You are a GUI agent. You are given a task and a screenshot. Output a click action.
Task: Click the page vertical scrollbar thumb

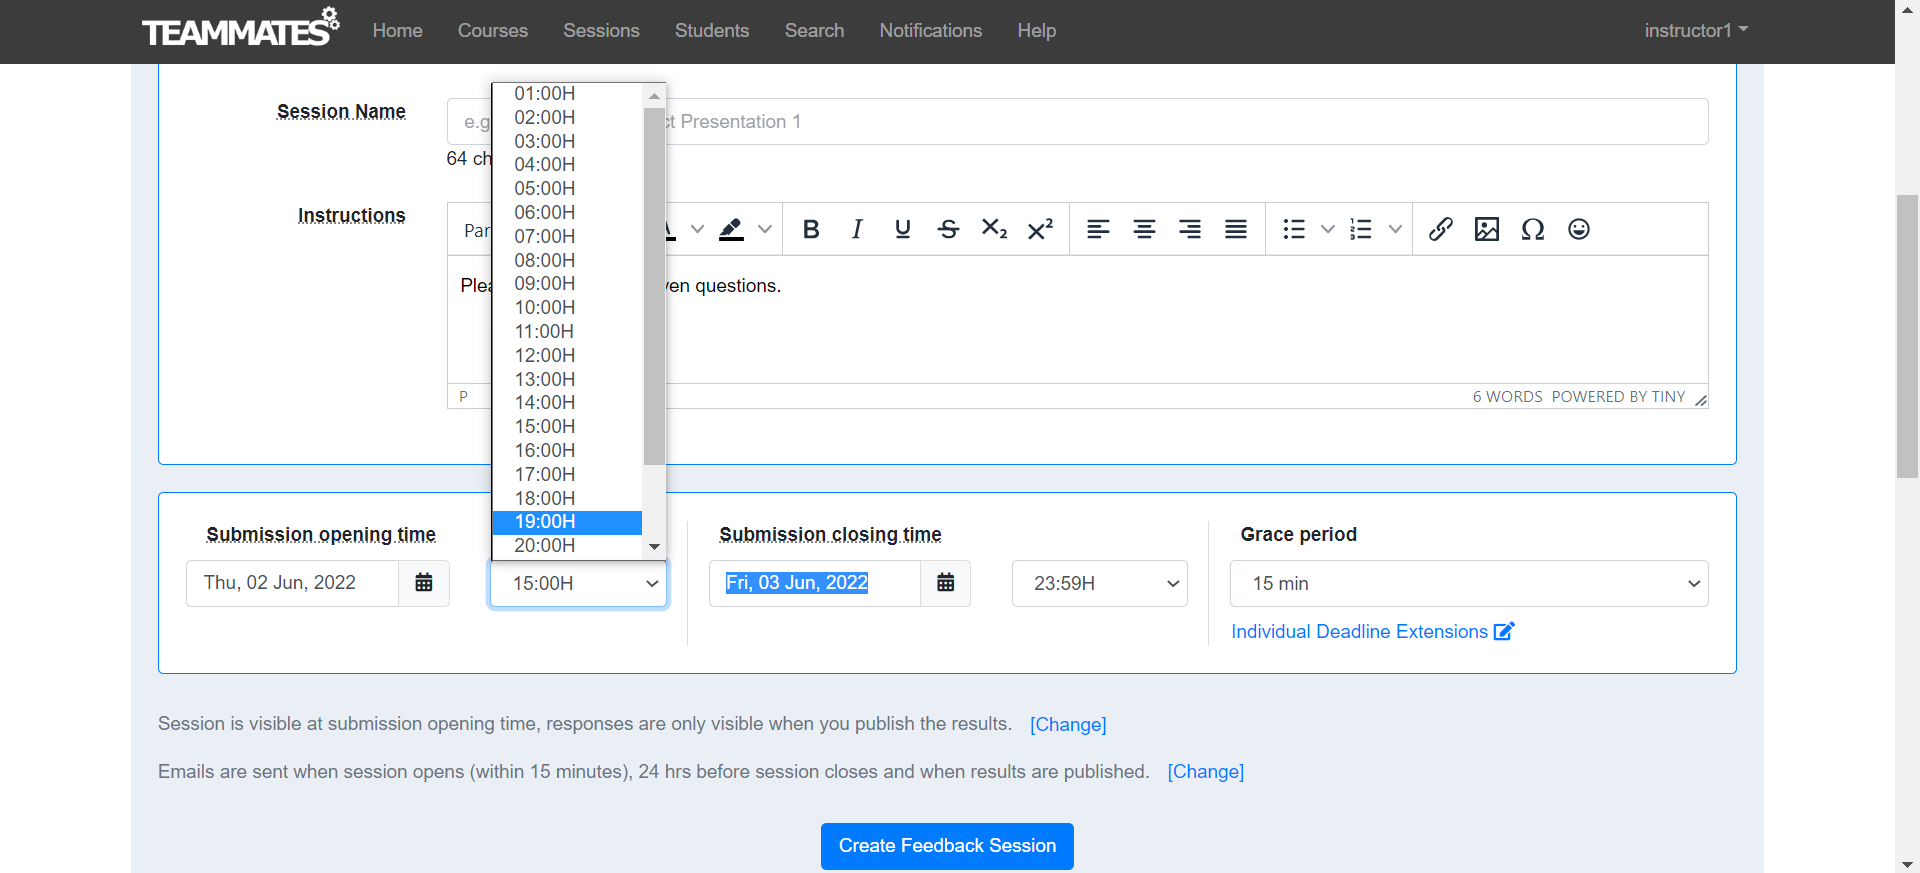(1907, 335)
